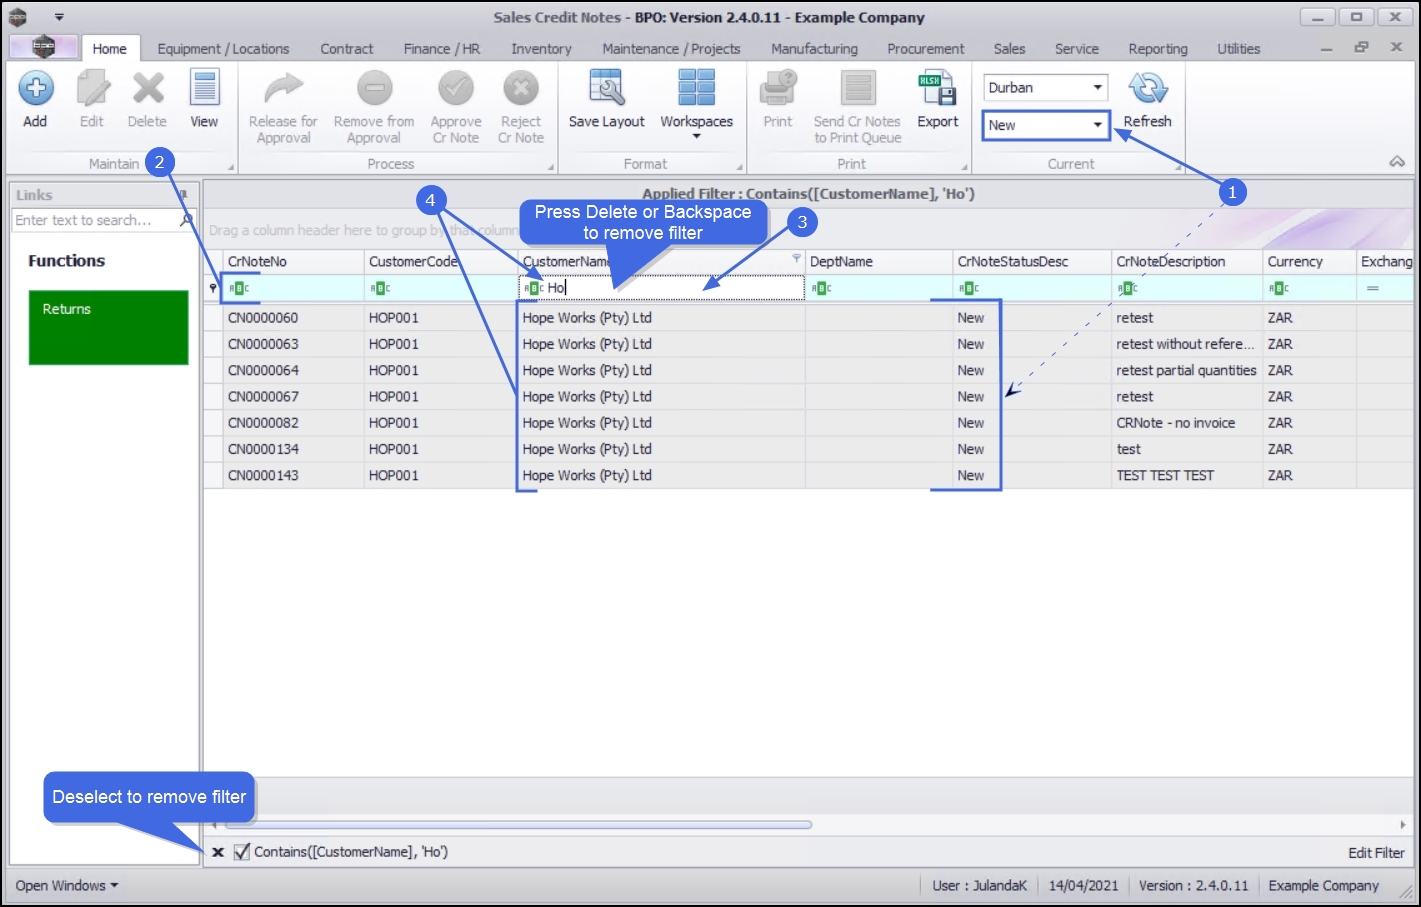Select the row for CN0000060
Viewport: 1421px width, 907px height.
808,318
